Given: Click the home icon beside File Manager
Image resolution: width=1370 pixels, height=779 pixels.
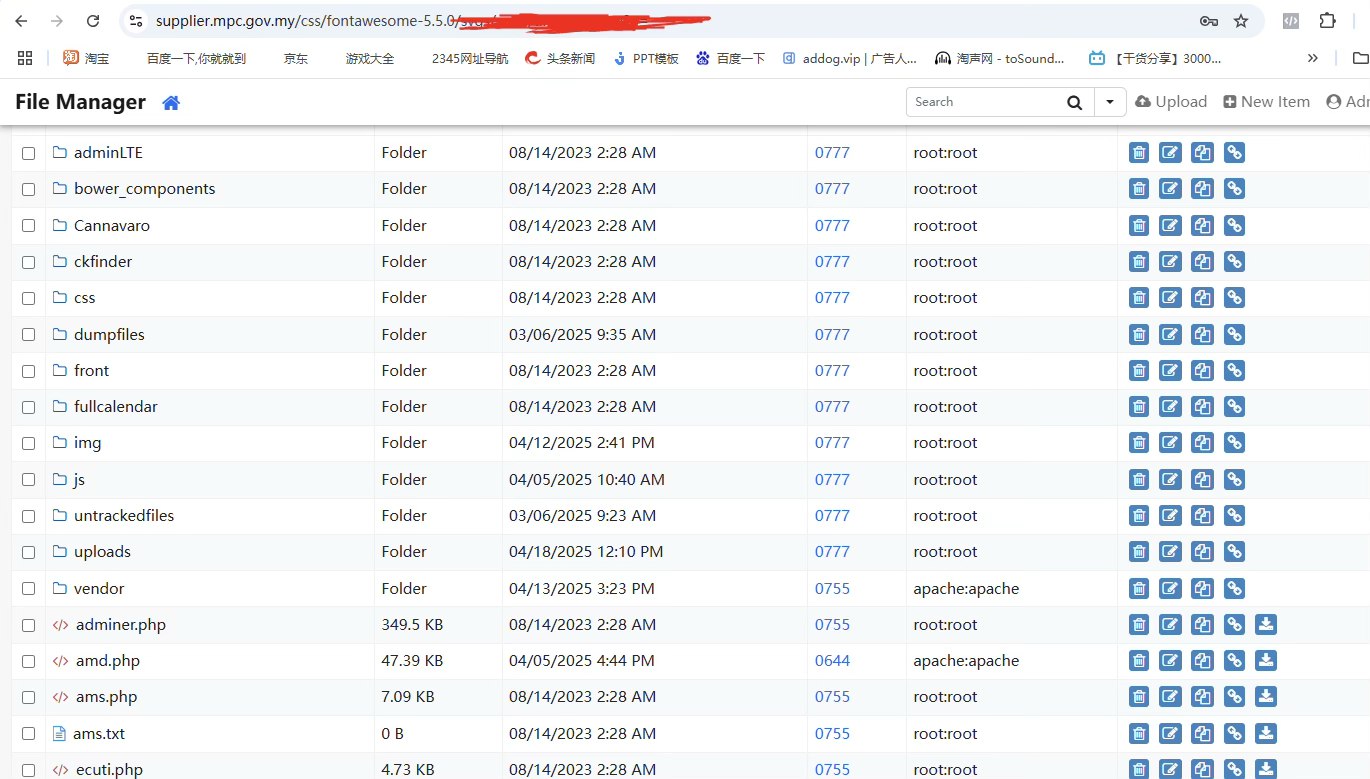Looking at the screenshot, I should [x=171, y=102].
